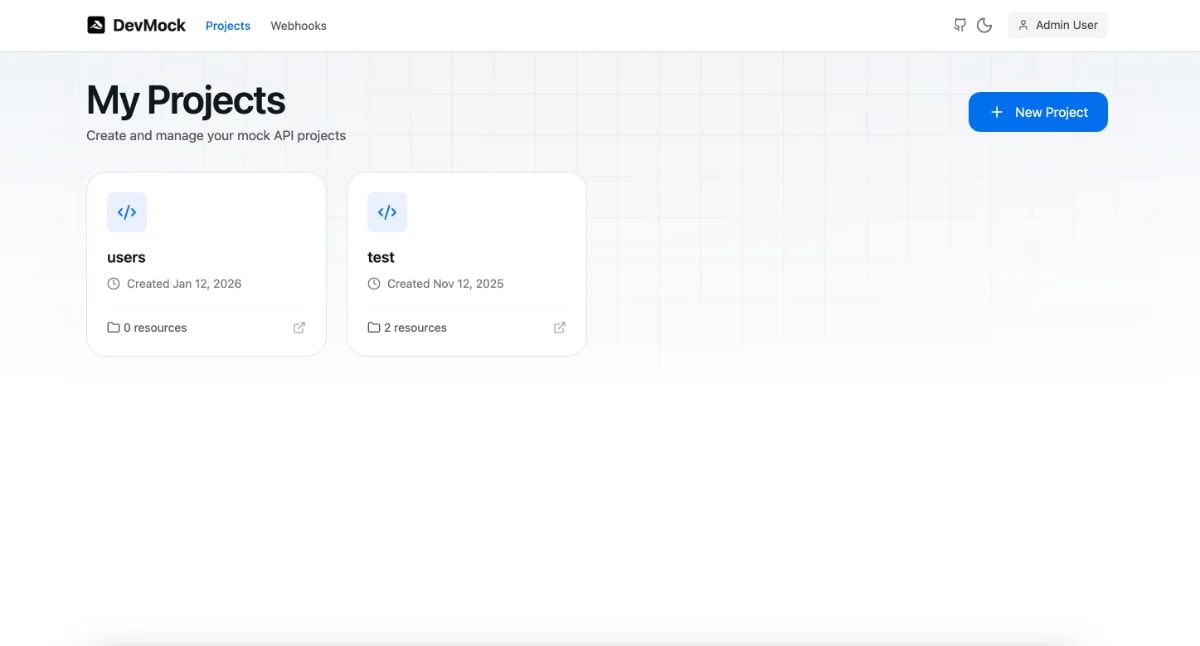The height and width of the screenshot is (646, 1200).
Task: Open the external link icon on the test card
Action: pos(559,327)
